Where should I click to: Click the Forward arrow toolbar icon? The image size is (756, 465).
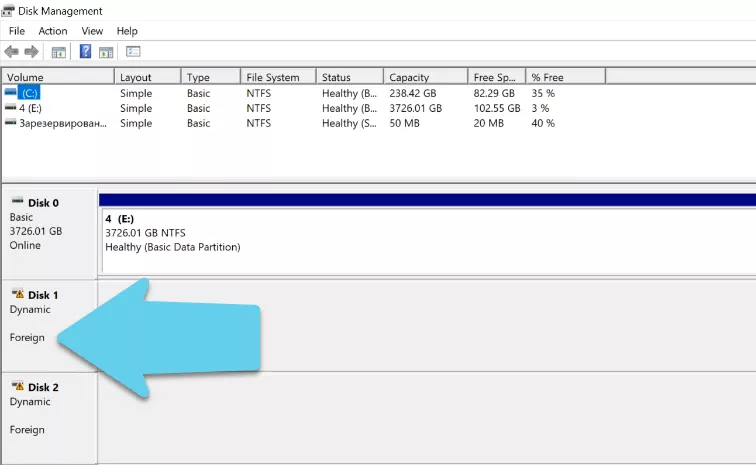[31, 51]
